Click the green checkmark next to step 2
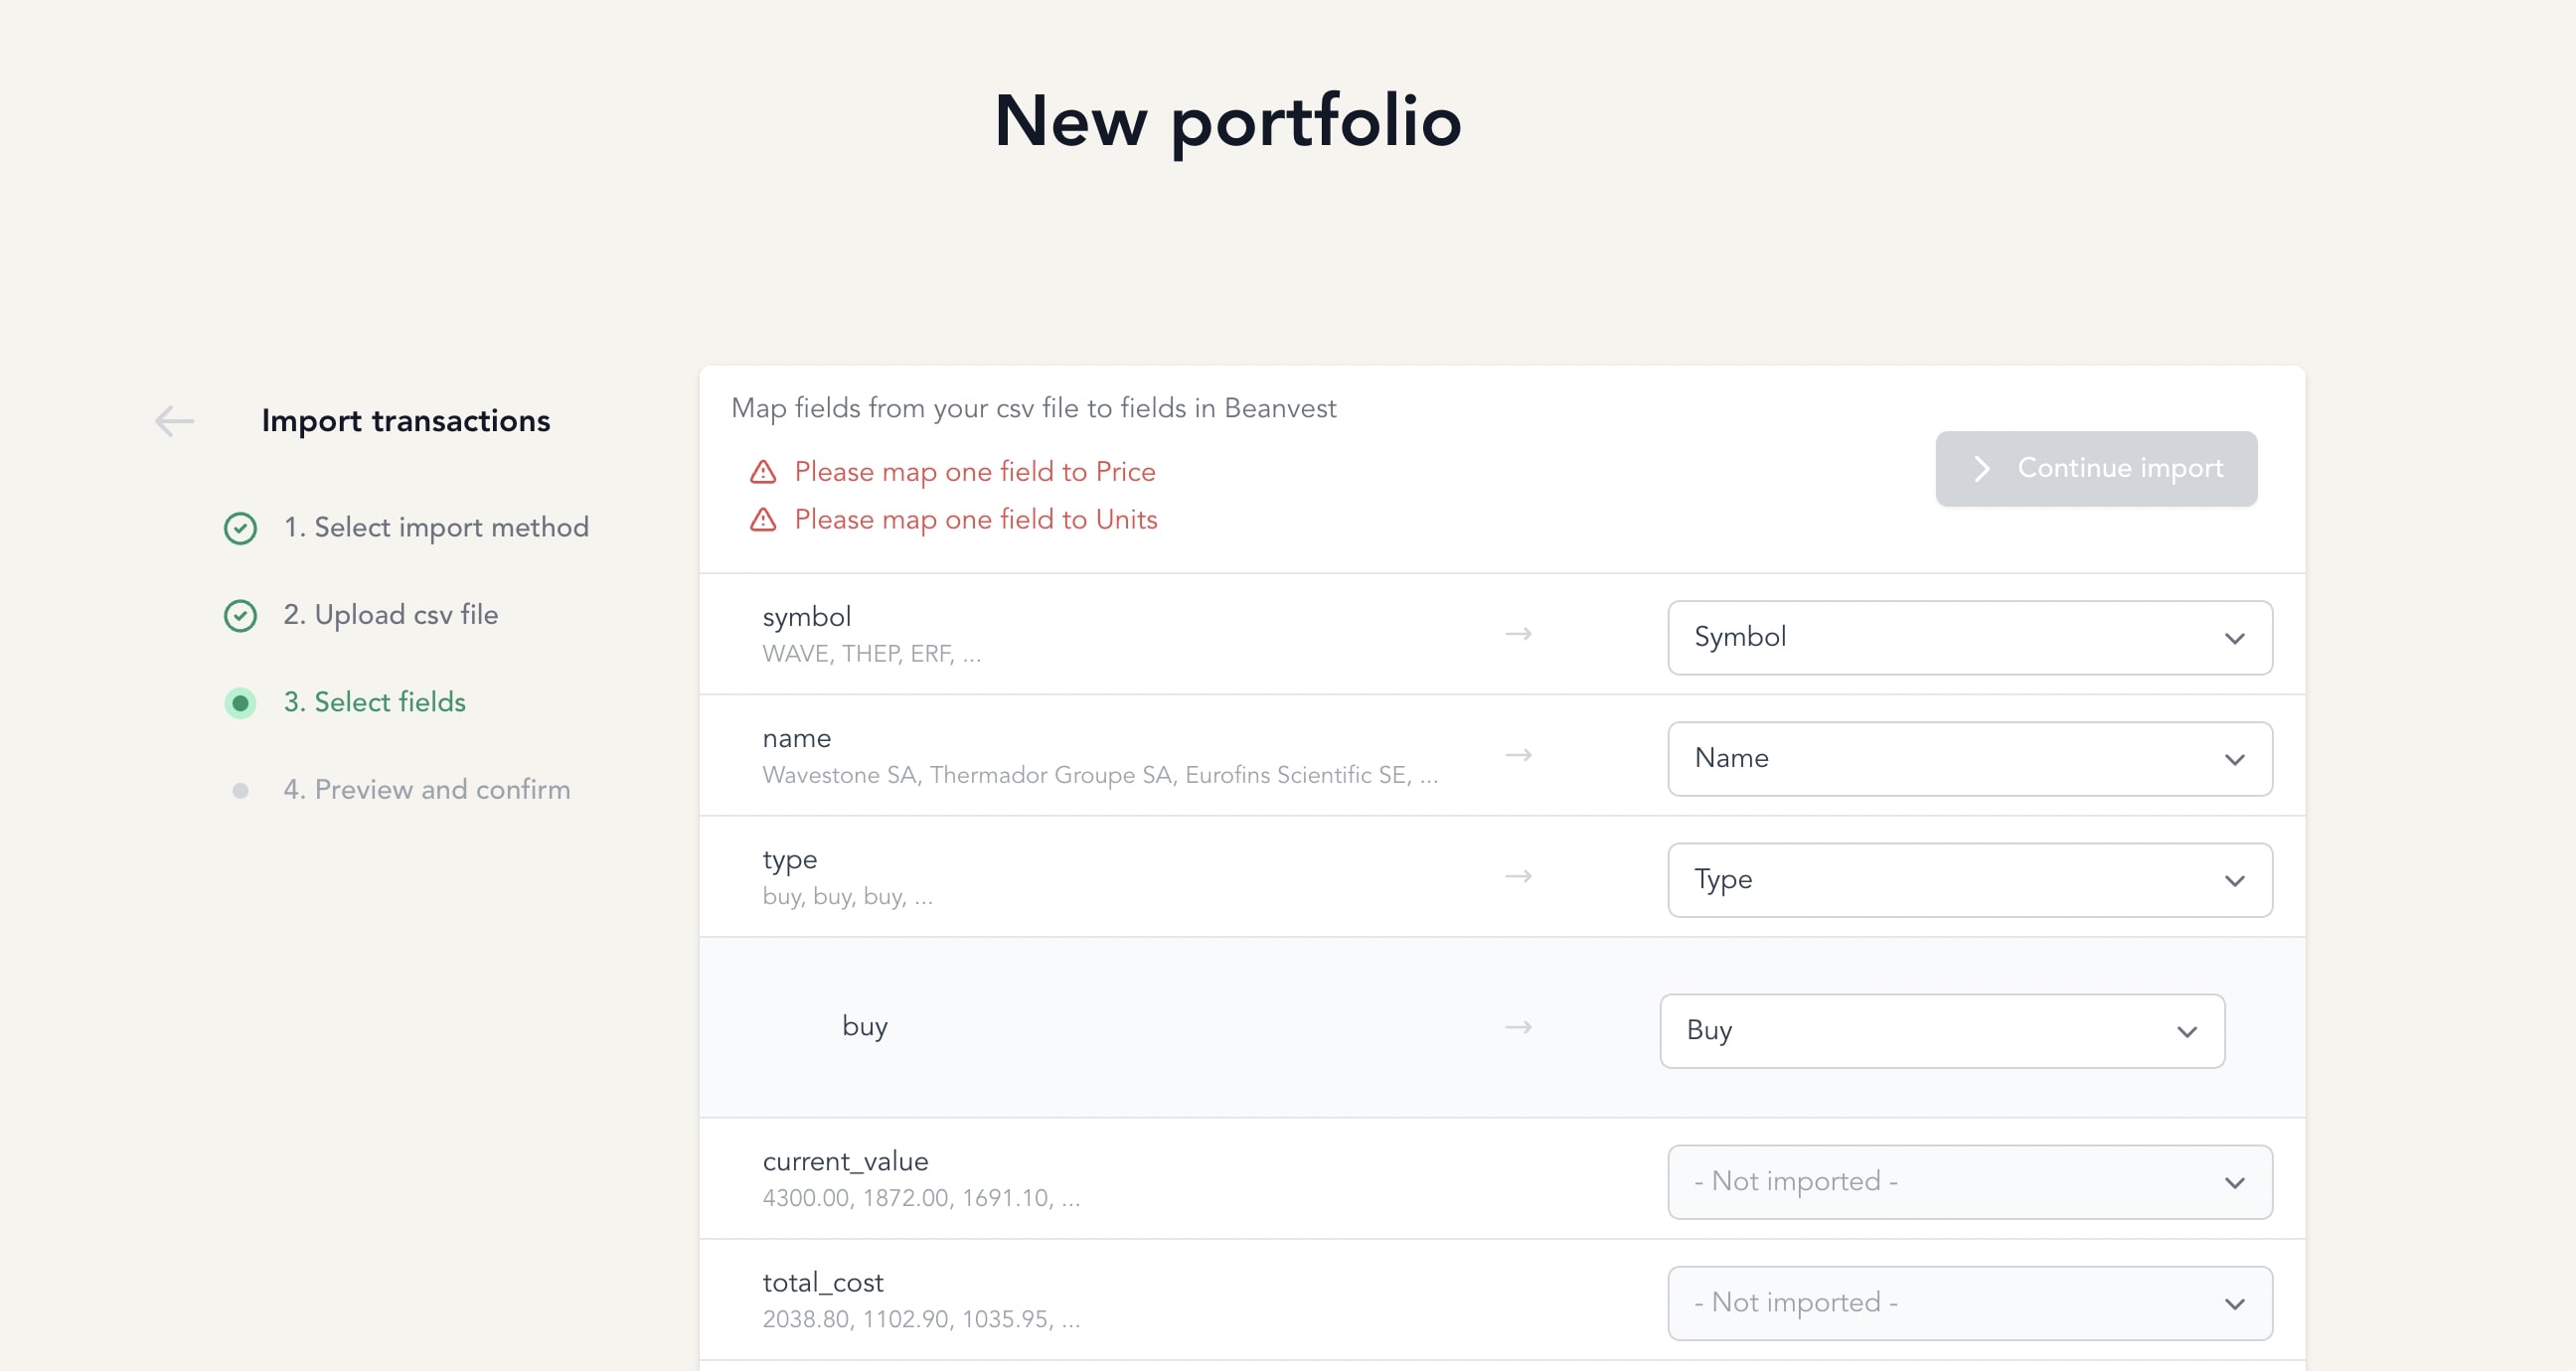Image resolution: width=2576 pixels, height=1371 pixels. tap(239, 615)
